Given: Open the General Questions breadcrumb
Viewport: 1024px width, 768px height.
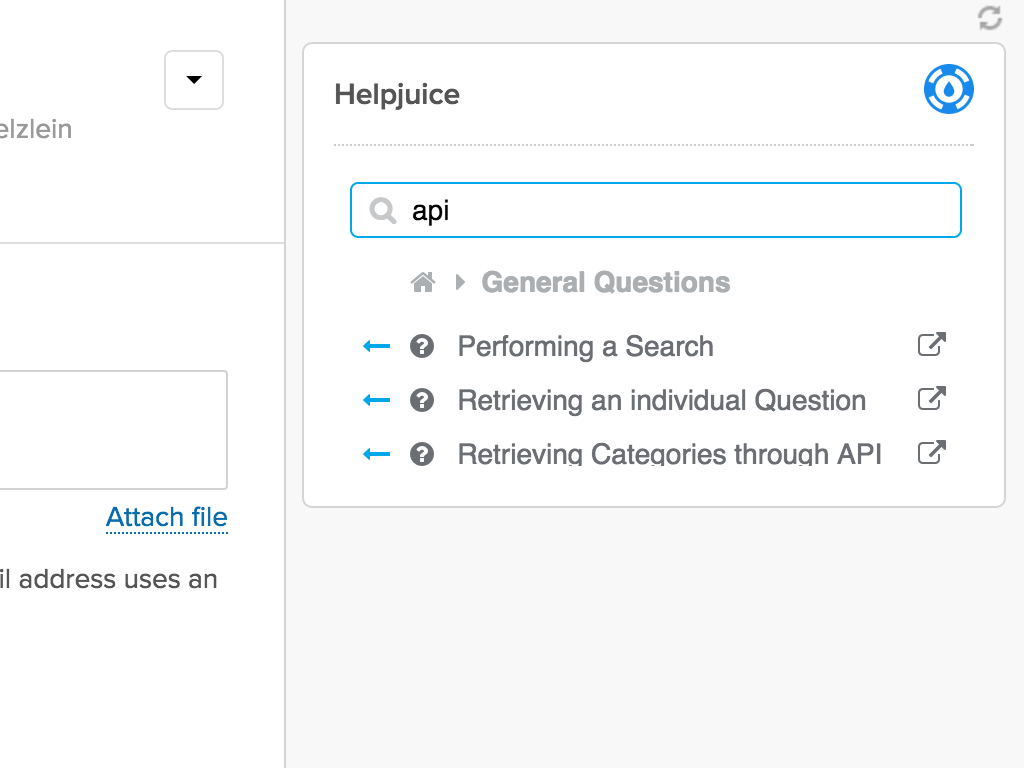Looking at the screenshot, I should [605, 283].
